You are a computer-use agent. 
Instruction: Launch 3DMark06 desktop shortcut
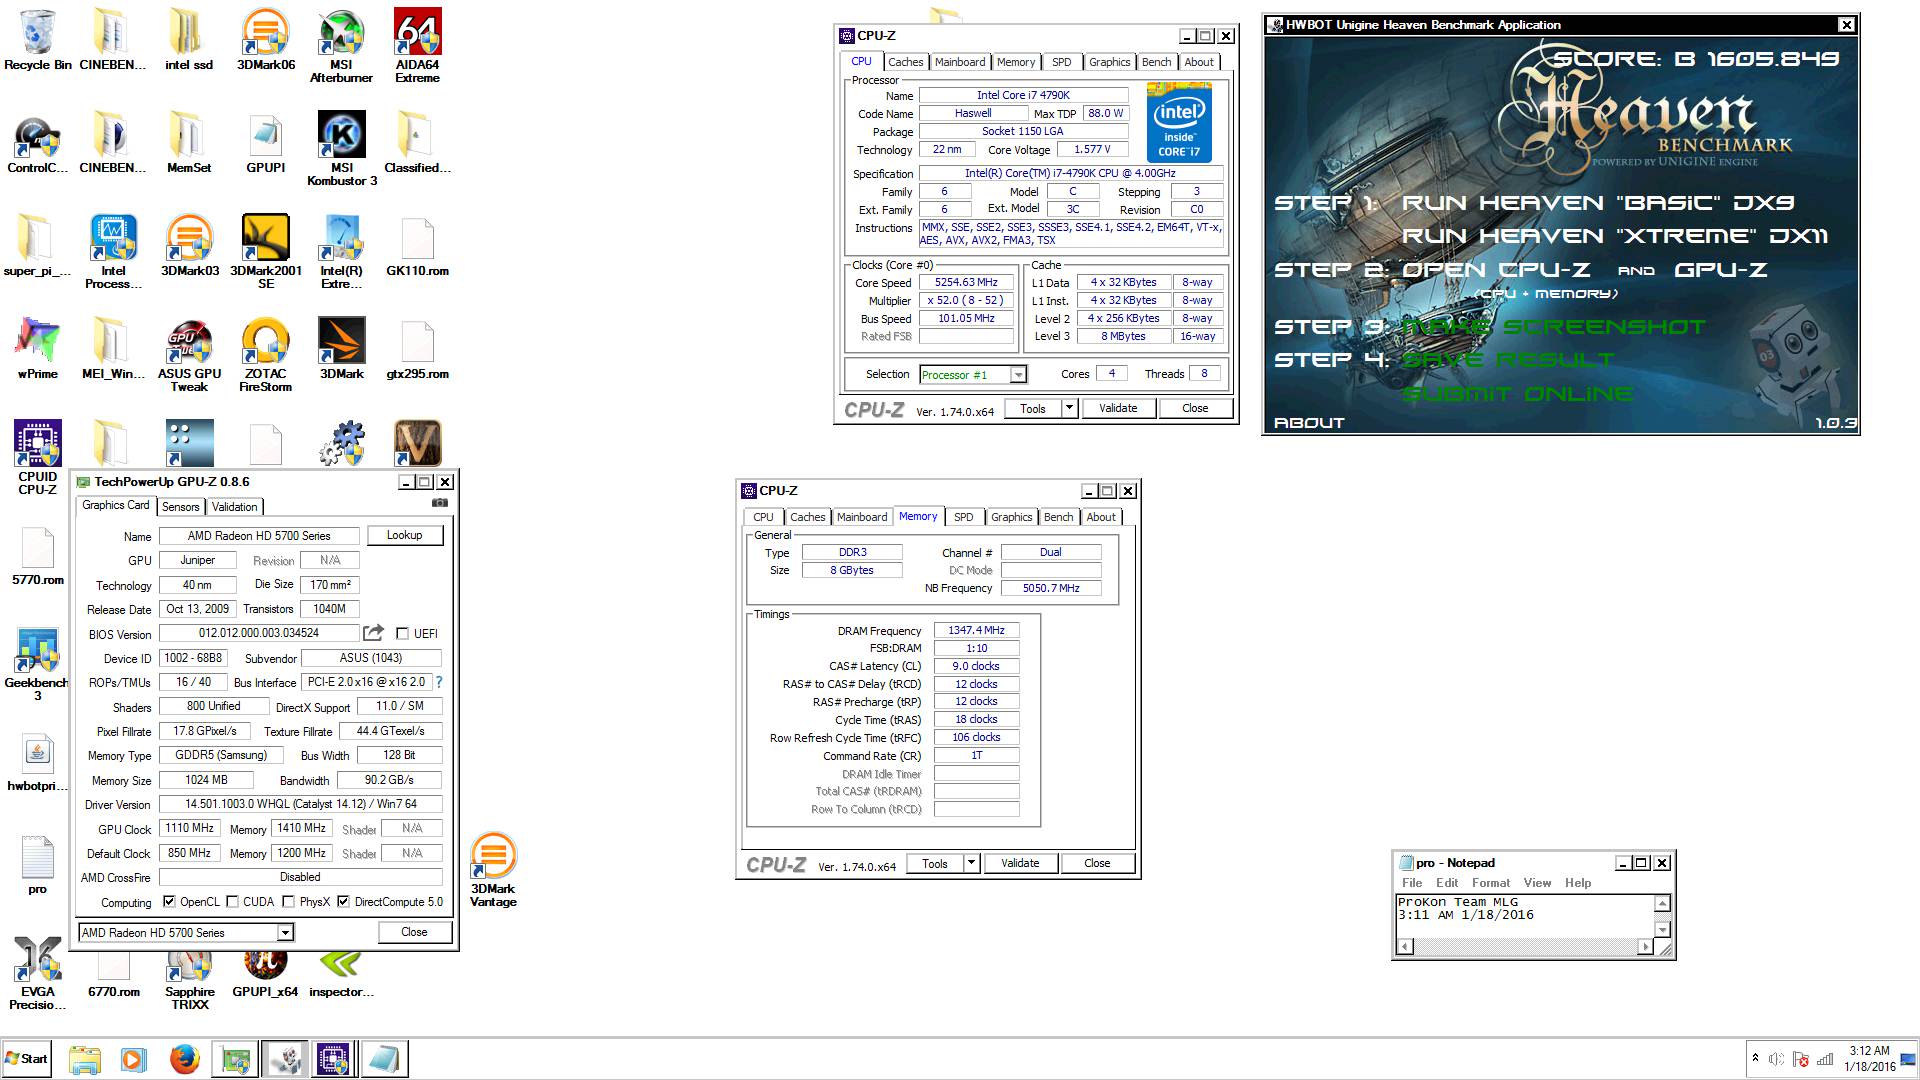point(265,40)
